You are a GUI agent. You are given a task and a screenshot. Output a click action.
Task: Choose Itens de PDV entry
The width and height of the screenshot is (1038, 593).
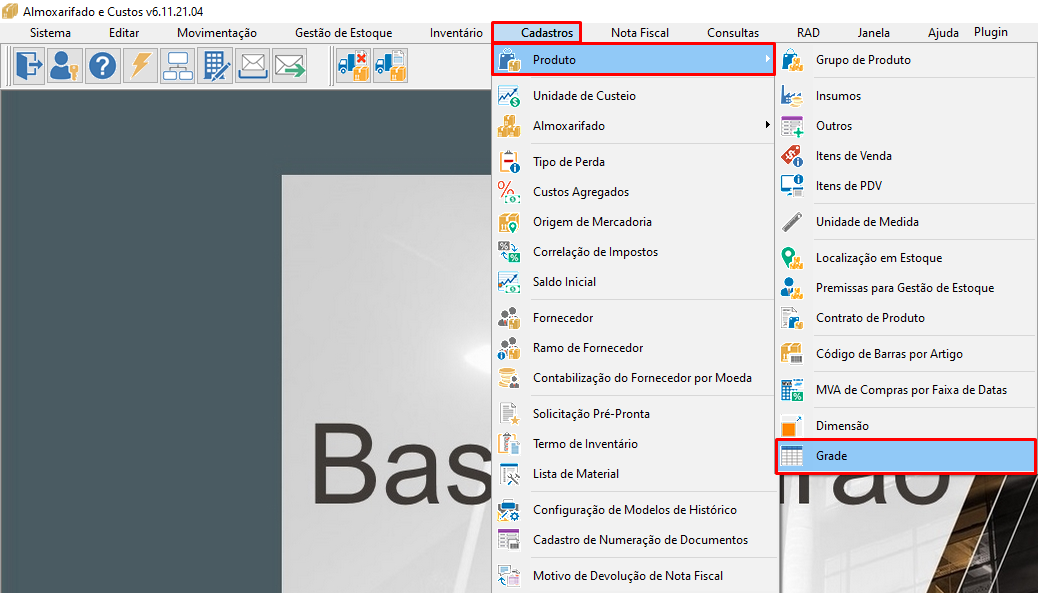coord(906,186)
